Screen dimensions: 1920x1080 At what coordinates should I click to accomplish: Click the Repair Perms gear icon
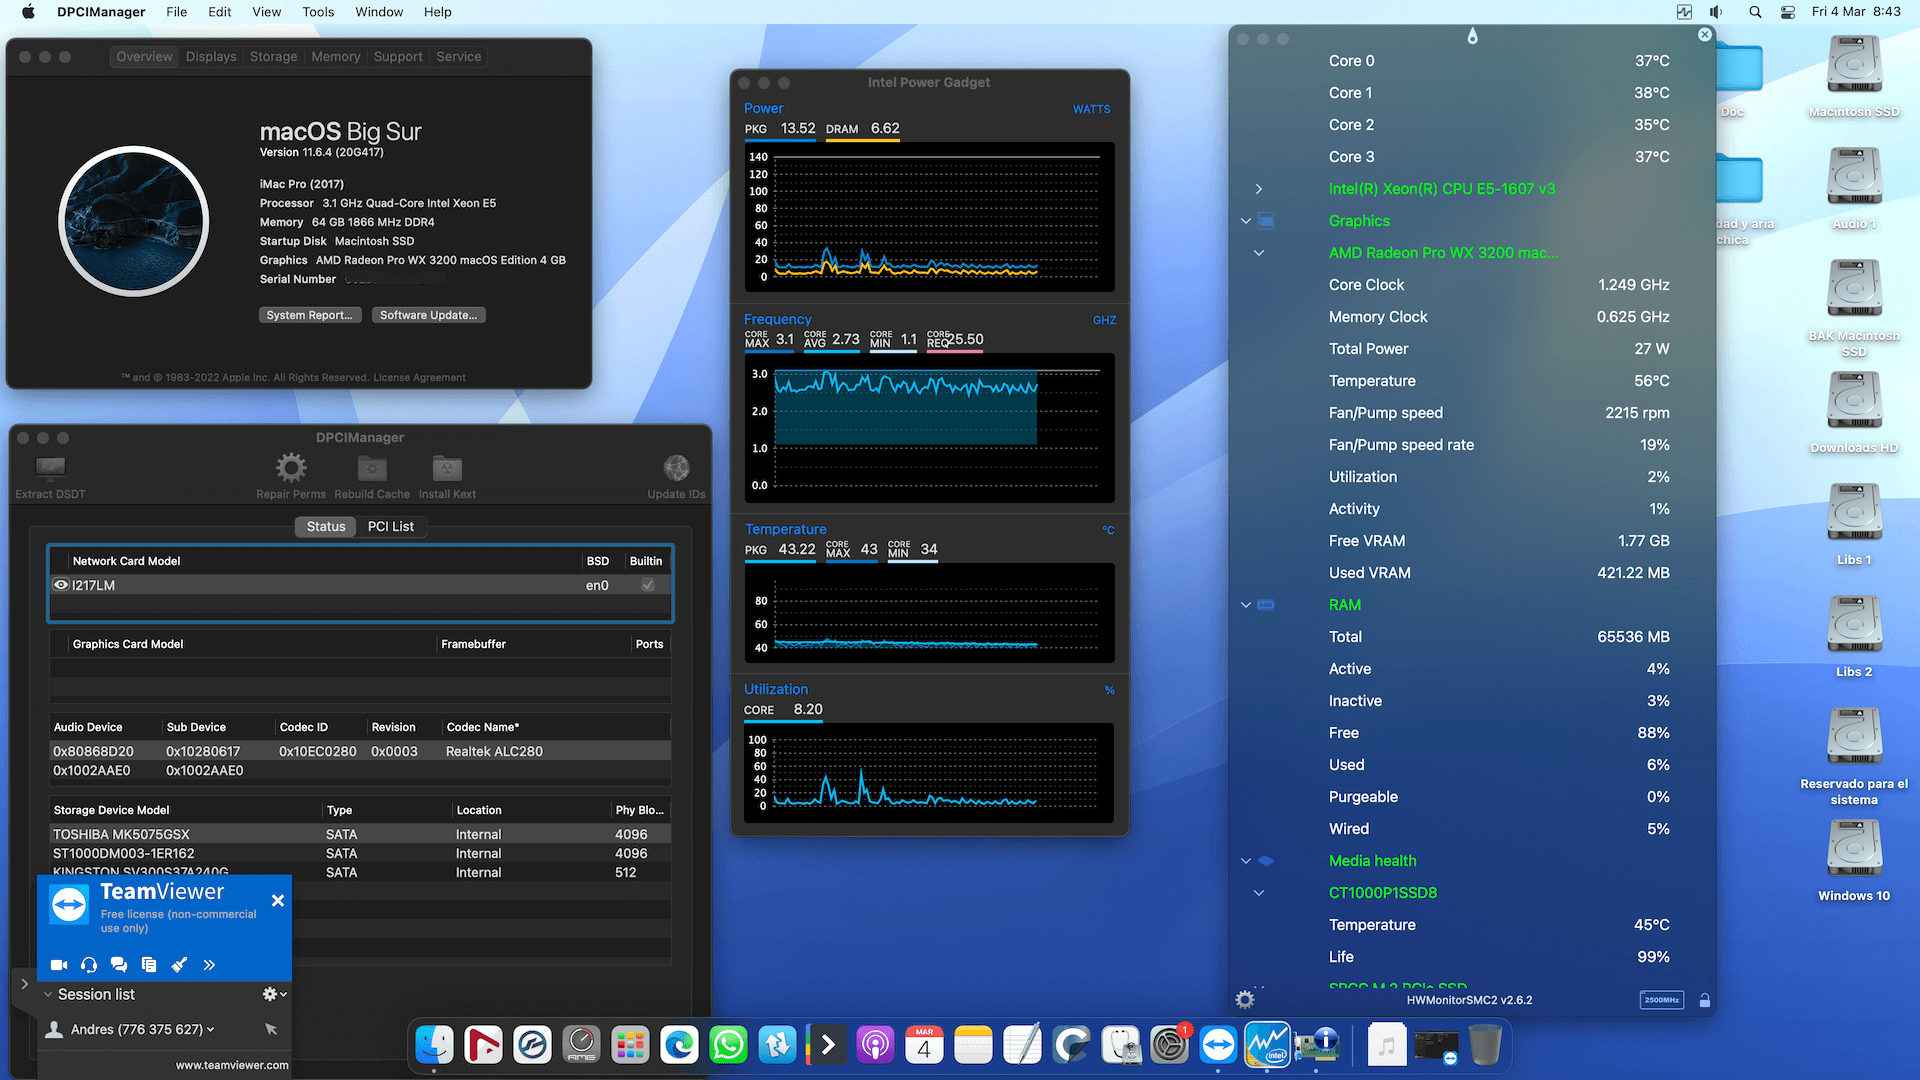[x=291, y=467]
